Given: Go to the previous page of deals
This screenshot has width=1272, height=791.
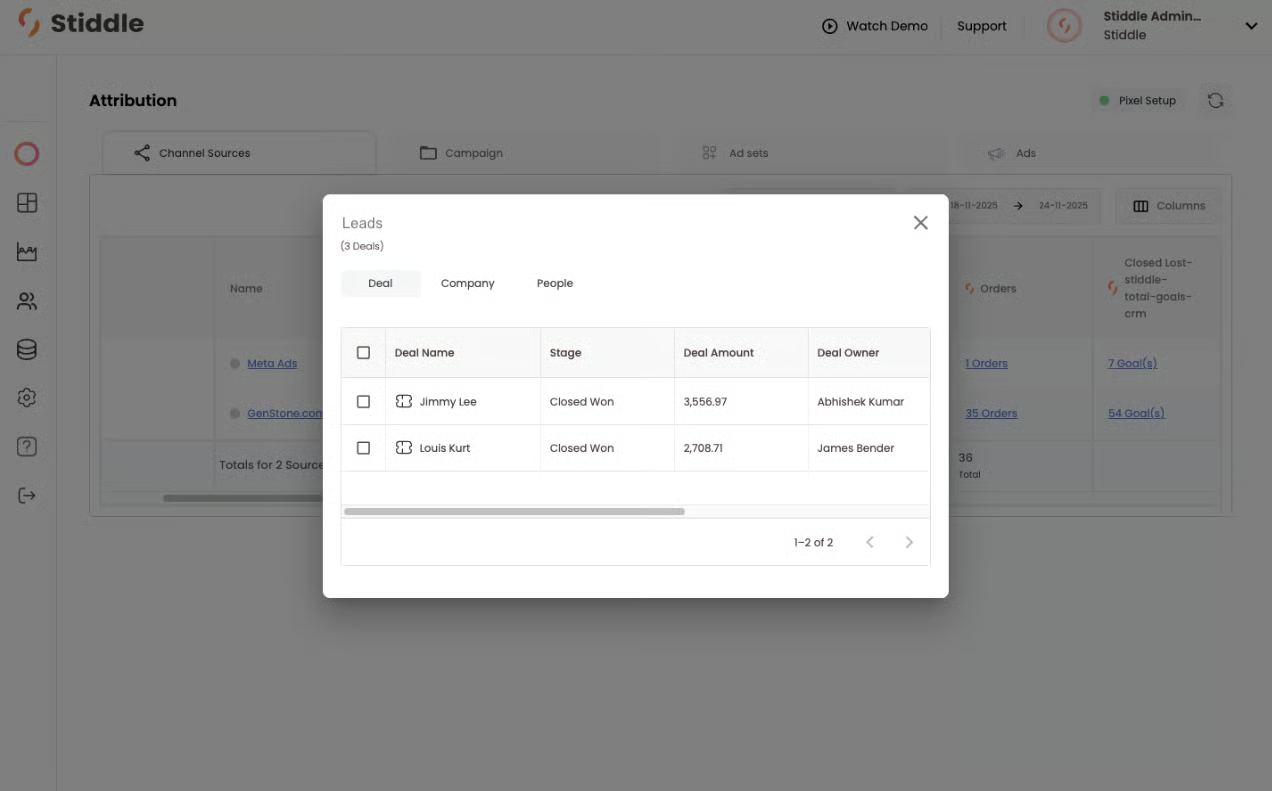Looking at the screenshot, I should tap(870, 542).
